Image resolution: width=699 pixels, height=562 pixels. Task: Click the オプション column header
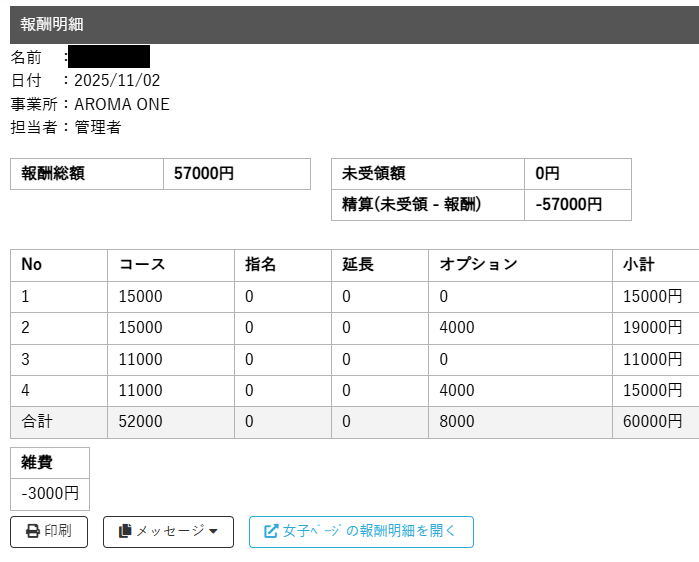(x=478, y=265)
